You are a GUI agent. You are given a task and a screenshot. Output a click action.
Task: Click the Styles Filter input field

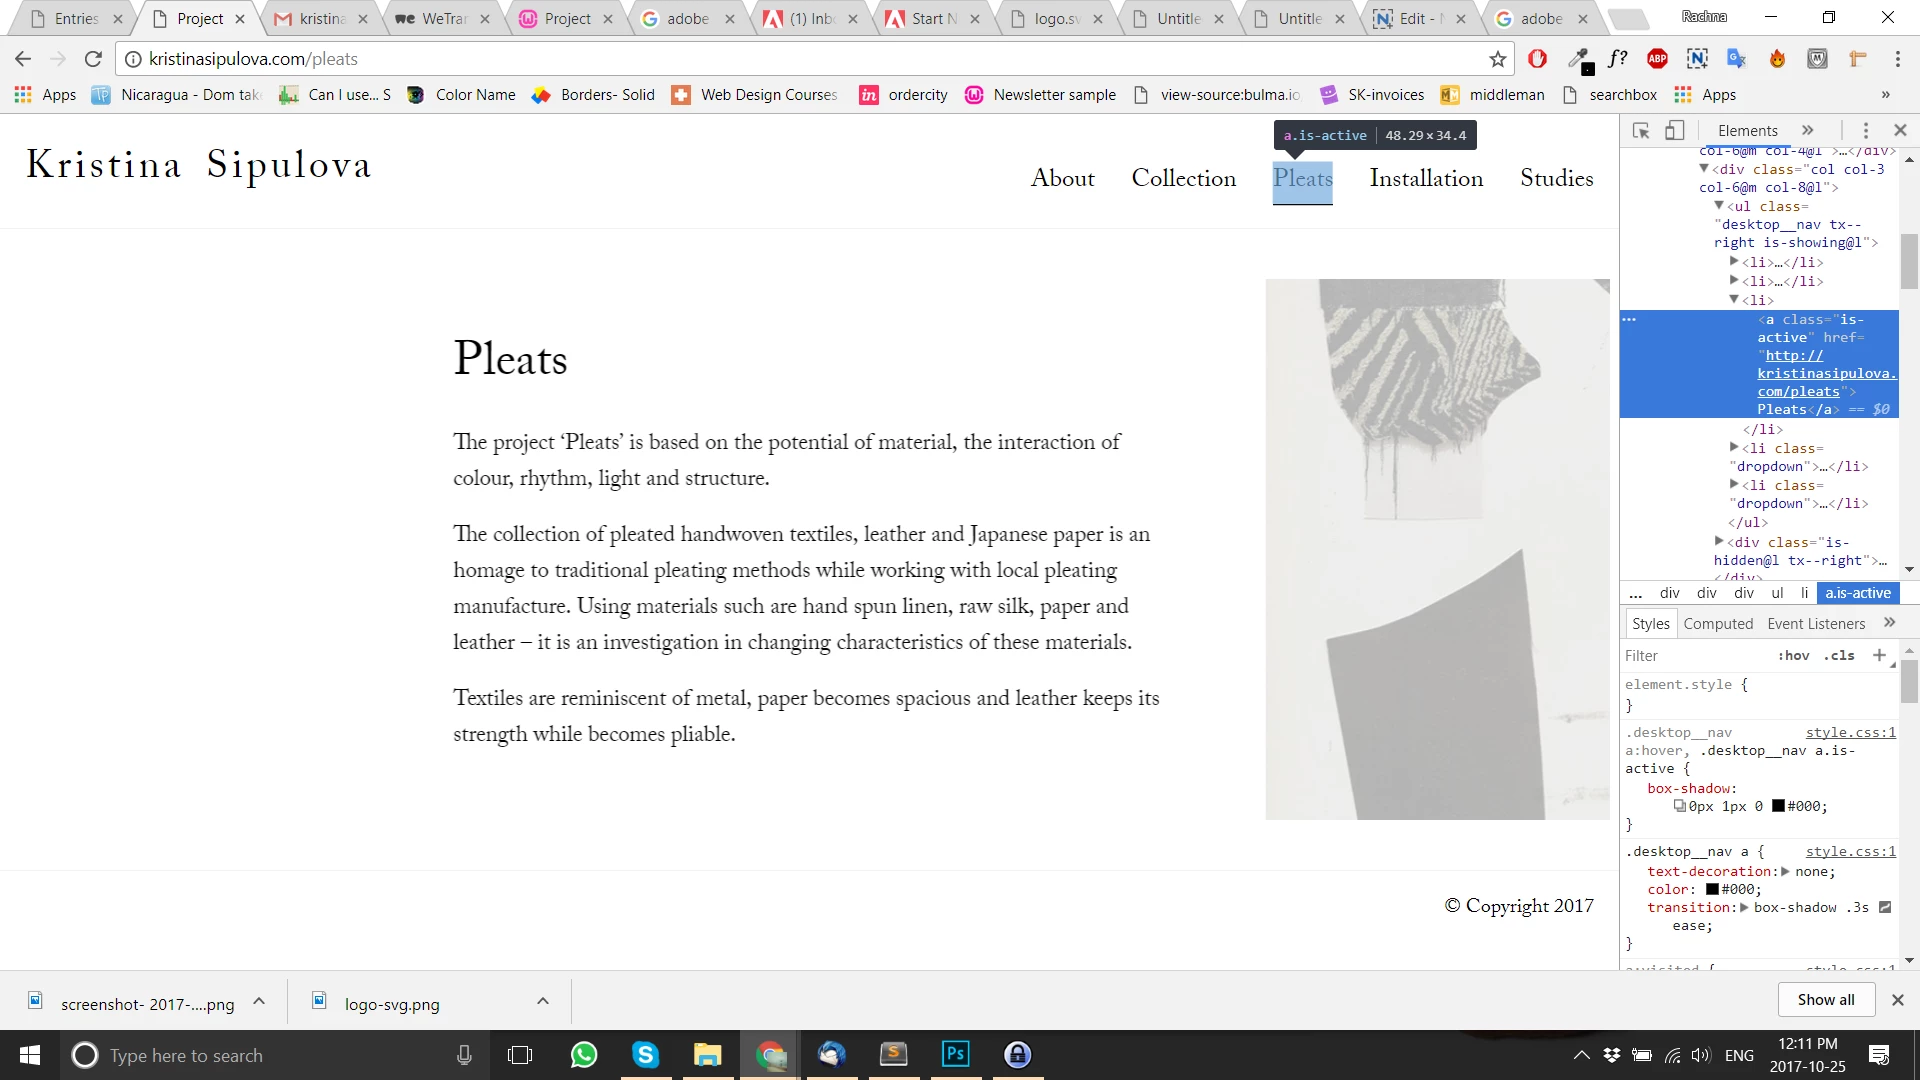(x=1690, y=655)
